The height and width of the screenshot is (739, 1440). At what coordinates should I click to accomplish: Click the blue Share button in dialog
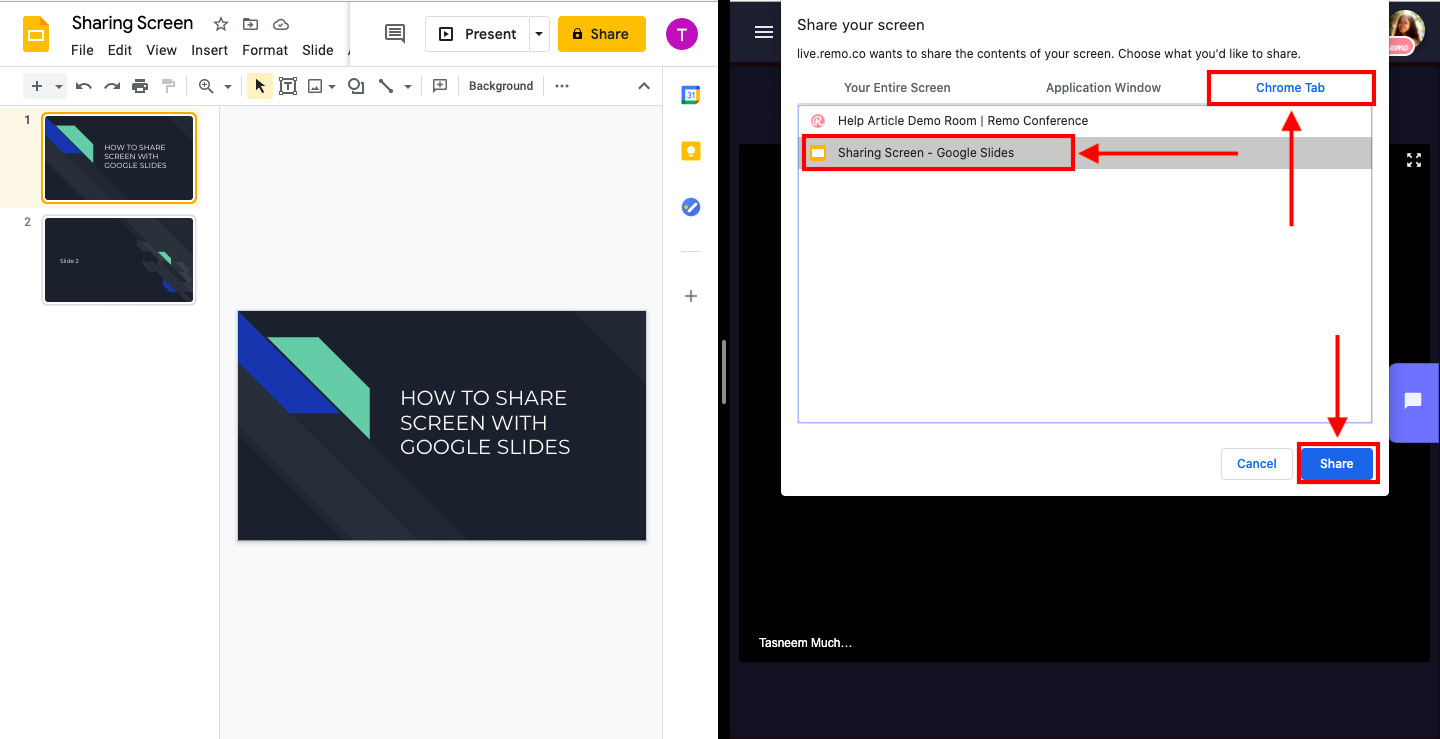pyautogui.click(x=1336, y=464)
